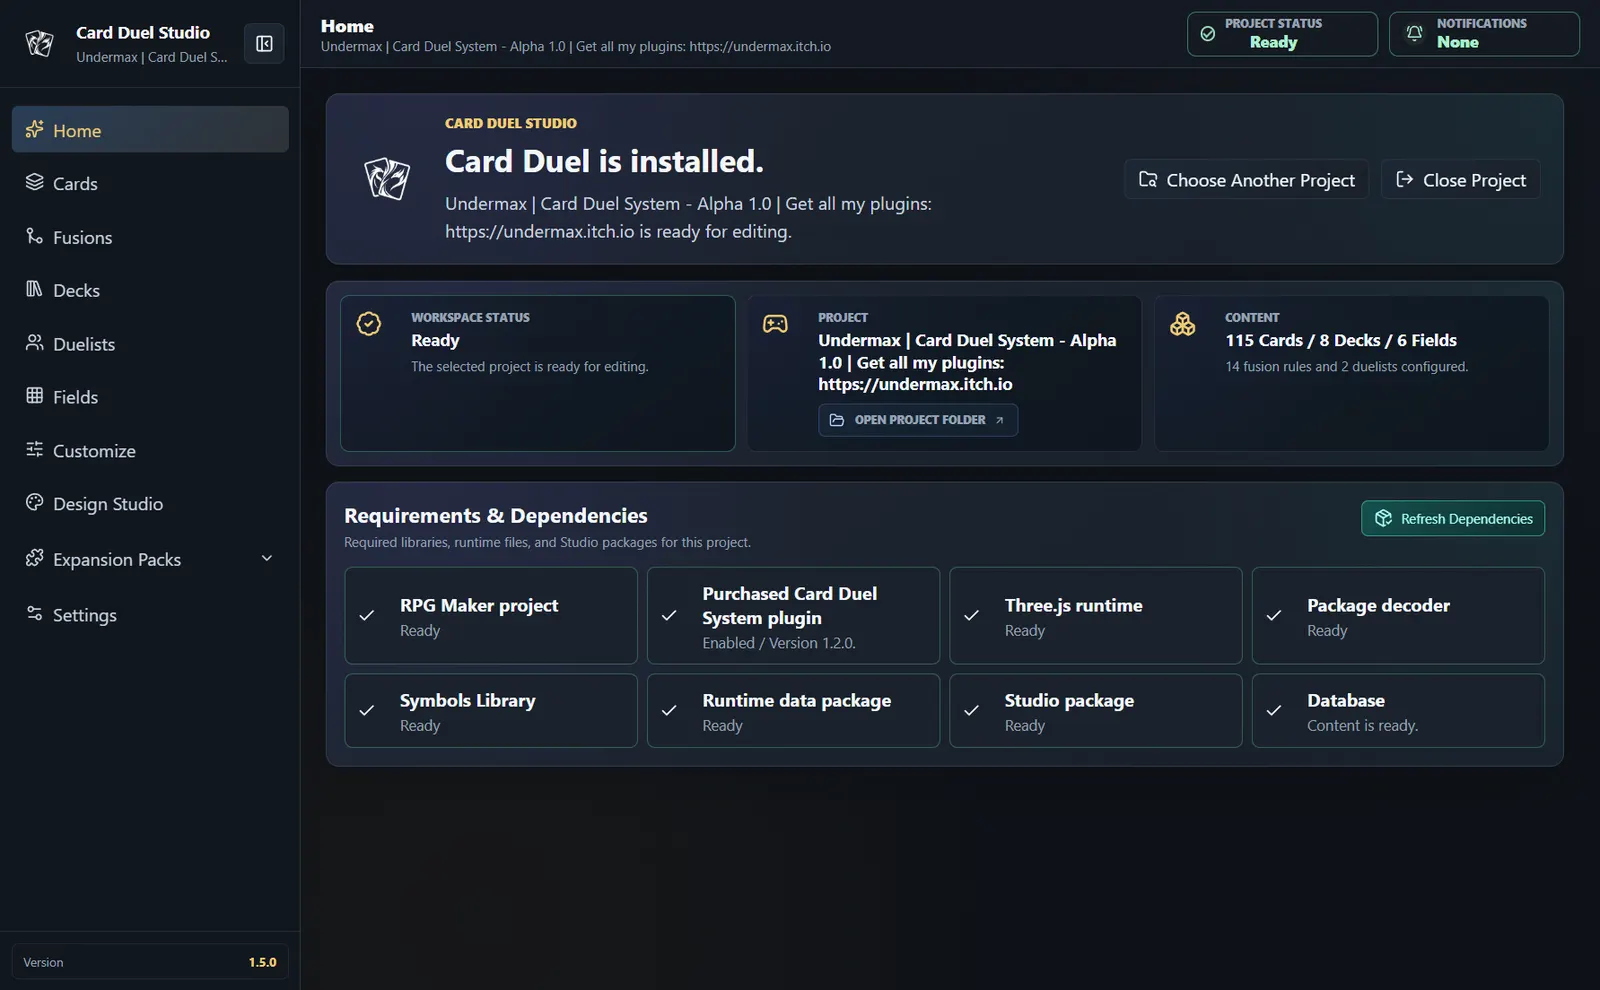Image resolution: width=1600 pixels, height=990 pixels.
Task: Click the Requirements & Dependencies heading
Action: [x=496, y=516]
